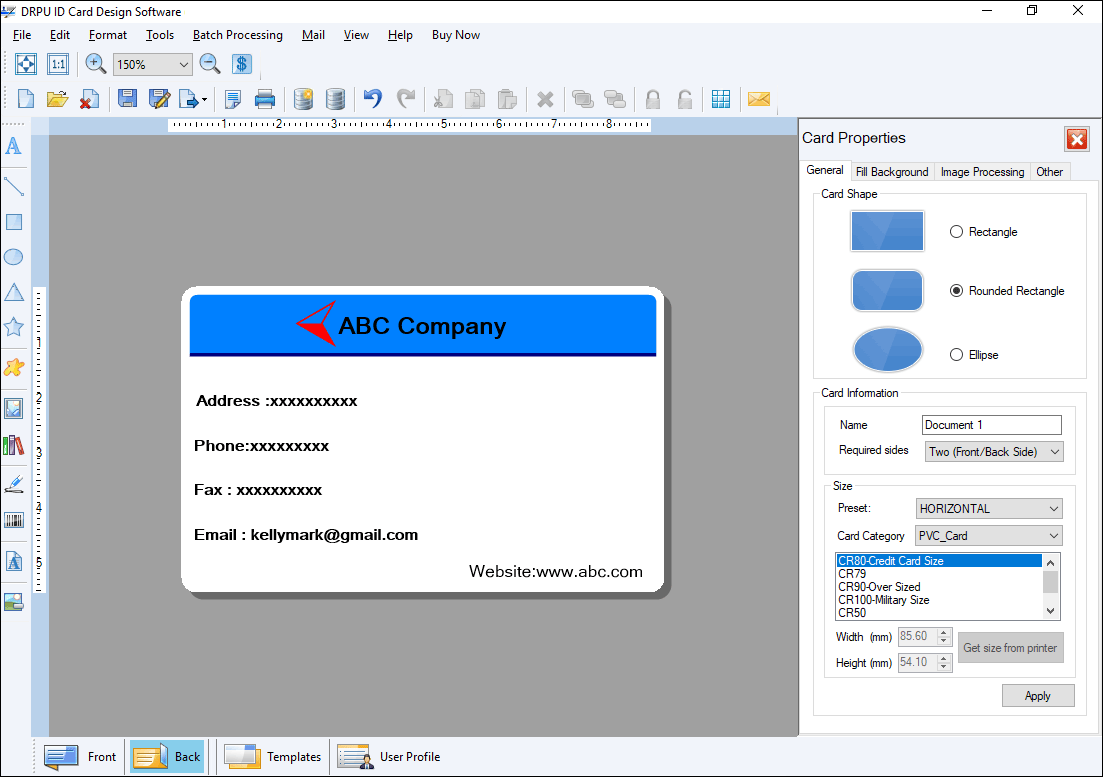Click the Undo arrow icon
Image resolution: width=1103 pixels, height=777 pixels.
tap(373, 99)
